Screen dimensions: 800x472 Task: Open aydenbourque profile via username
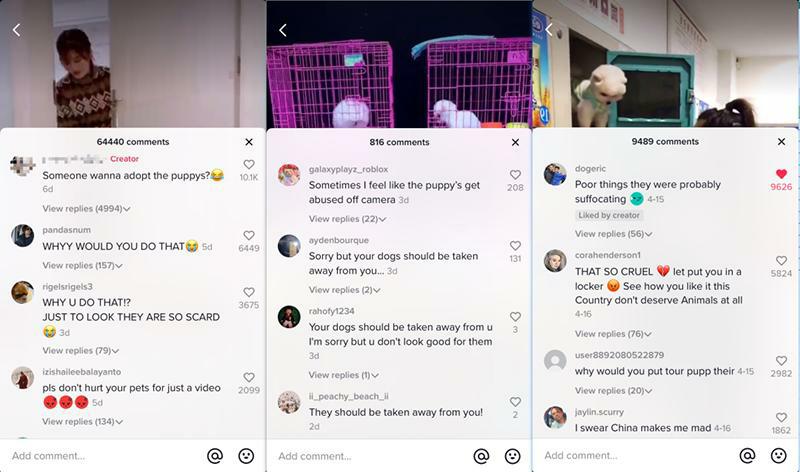(338, 240)
